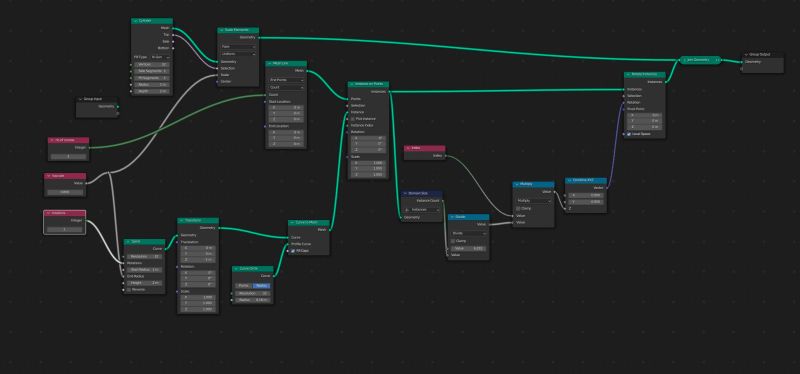Collapse the Curve to Mesh node chevron
Viewport: 800px width, 374px height.
[292, 223]
